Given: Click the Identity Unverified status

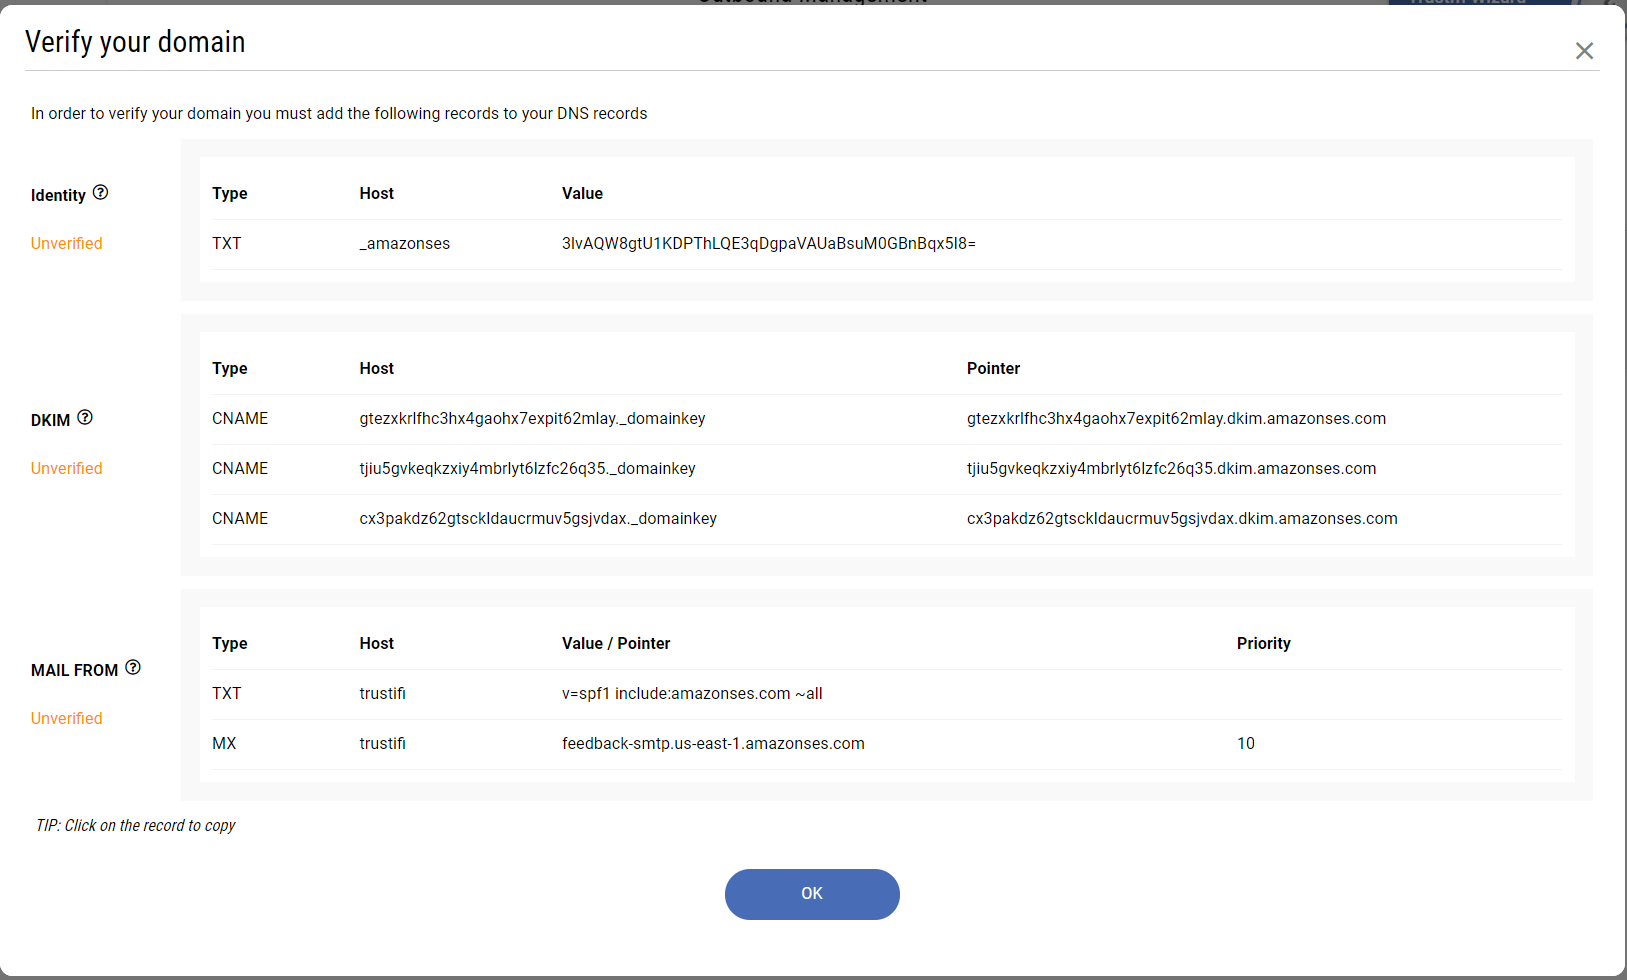Looking at the screenshot, I should point(67,243).
